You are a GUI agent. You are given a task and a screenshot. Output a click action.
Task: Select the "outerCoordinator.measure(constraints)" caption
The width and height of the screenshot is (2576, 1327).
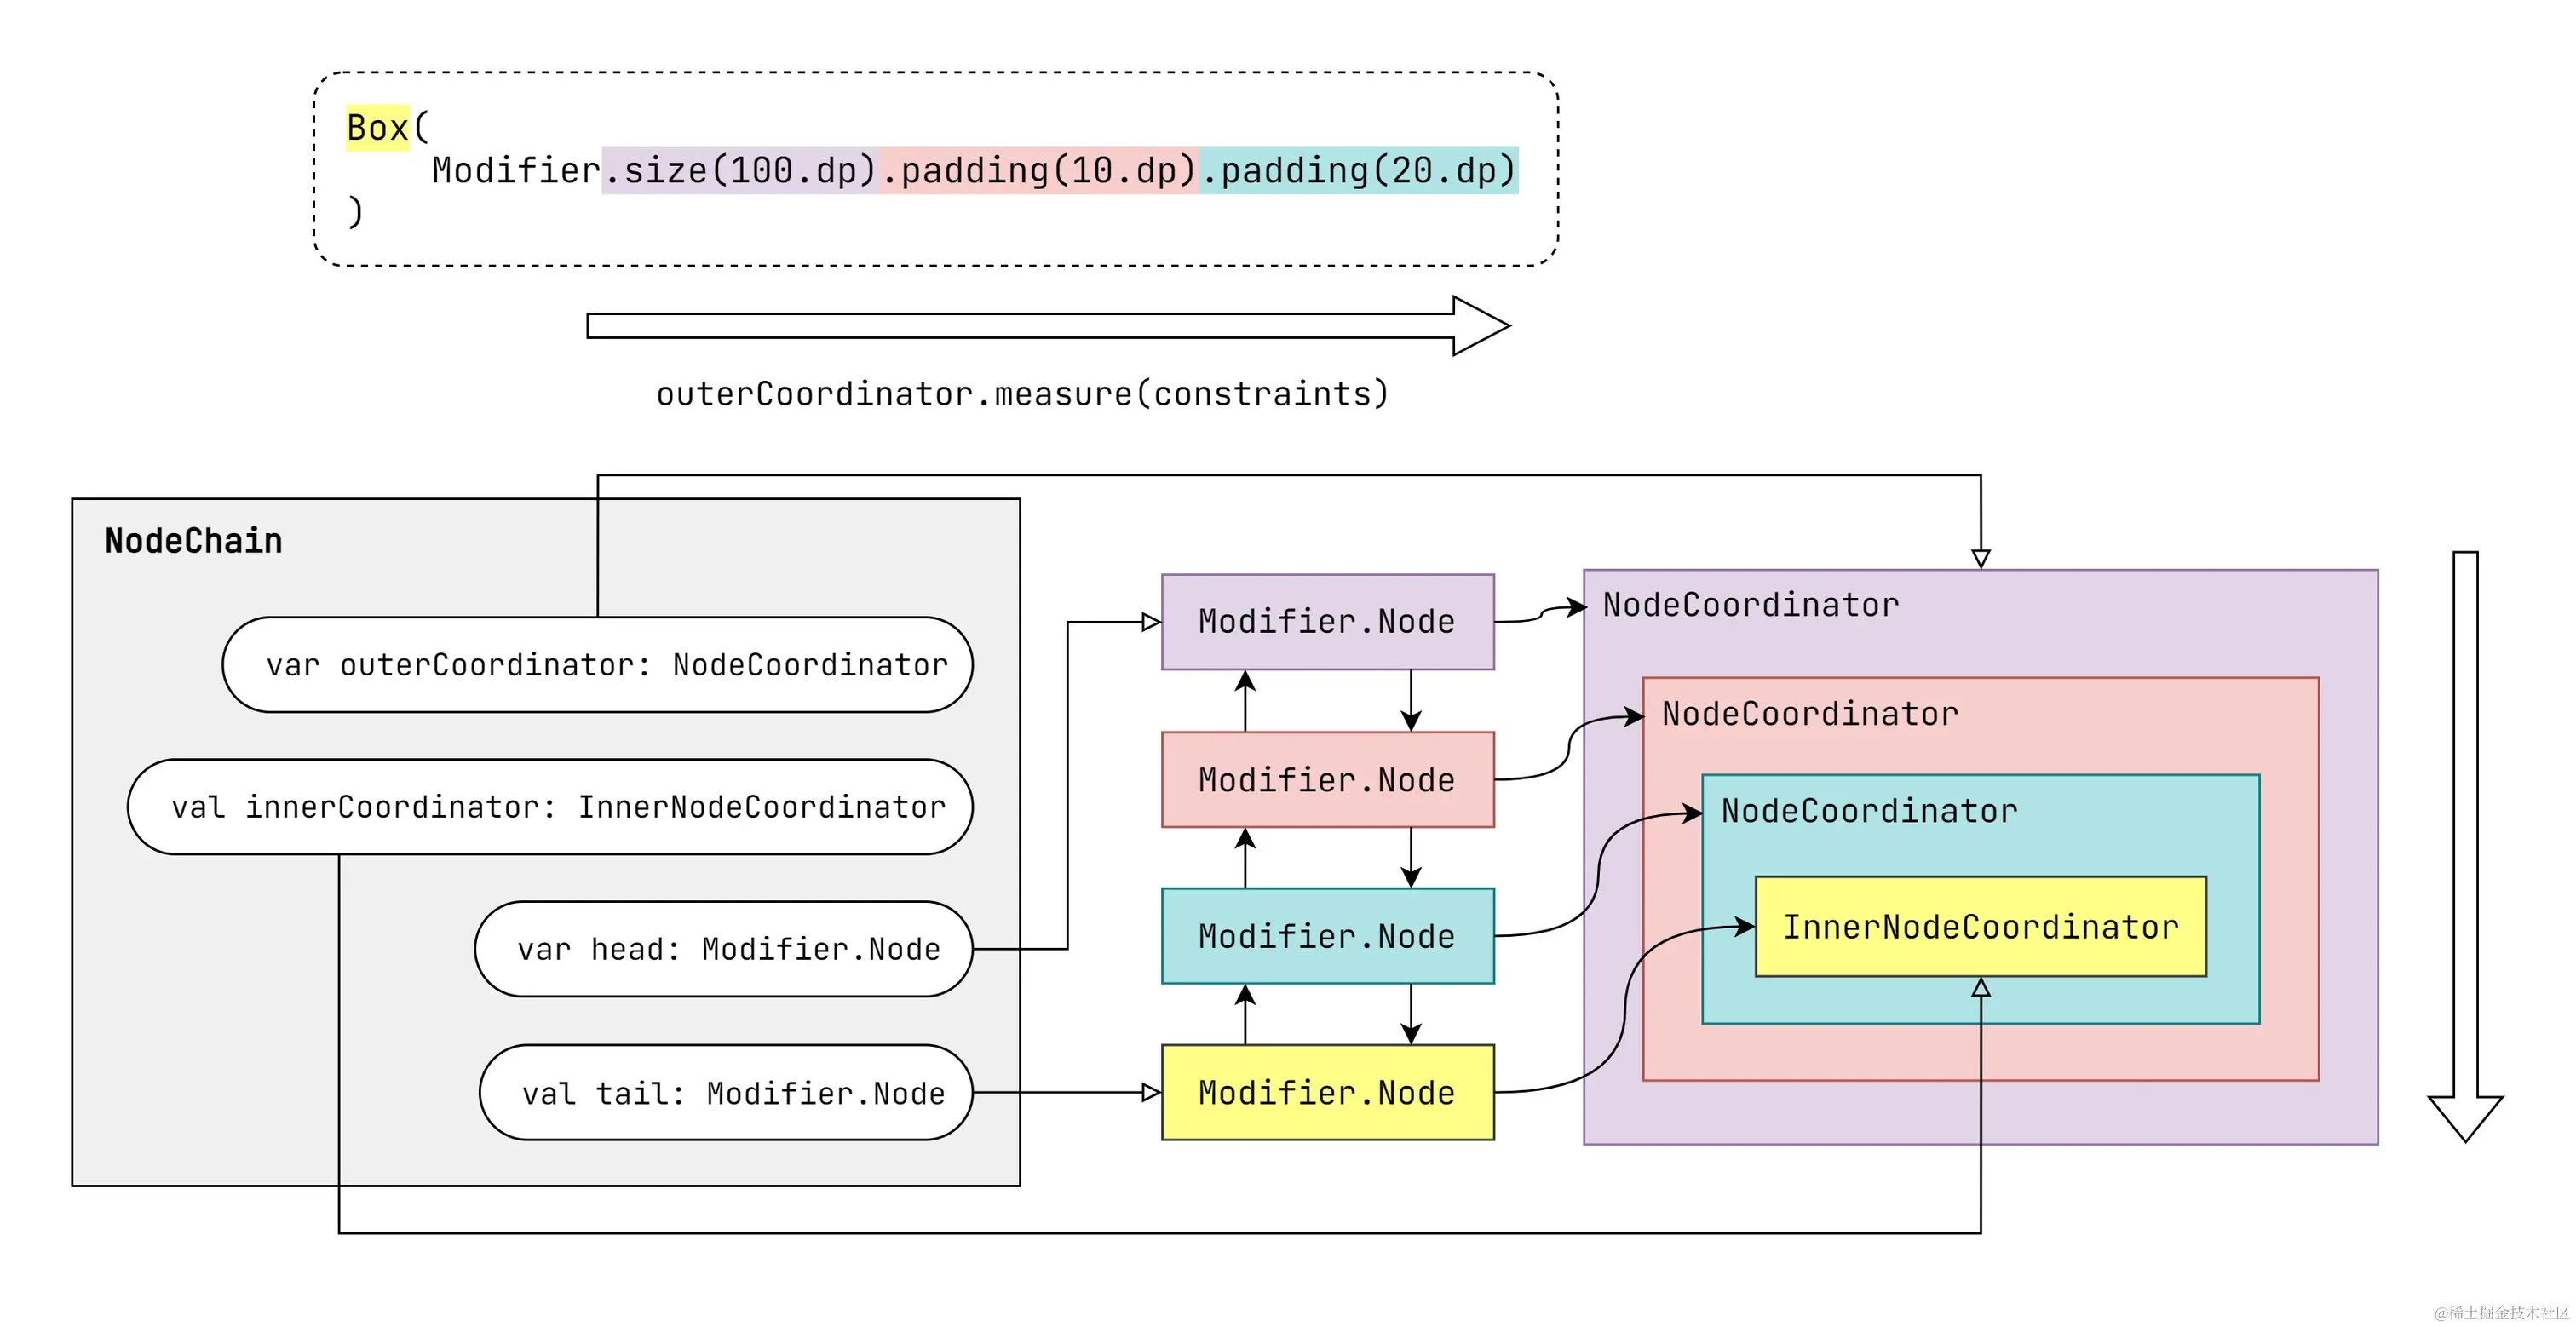click(x=1022, y=393)
